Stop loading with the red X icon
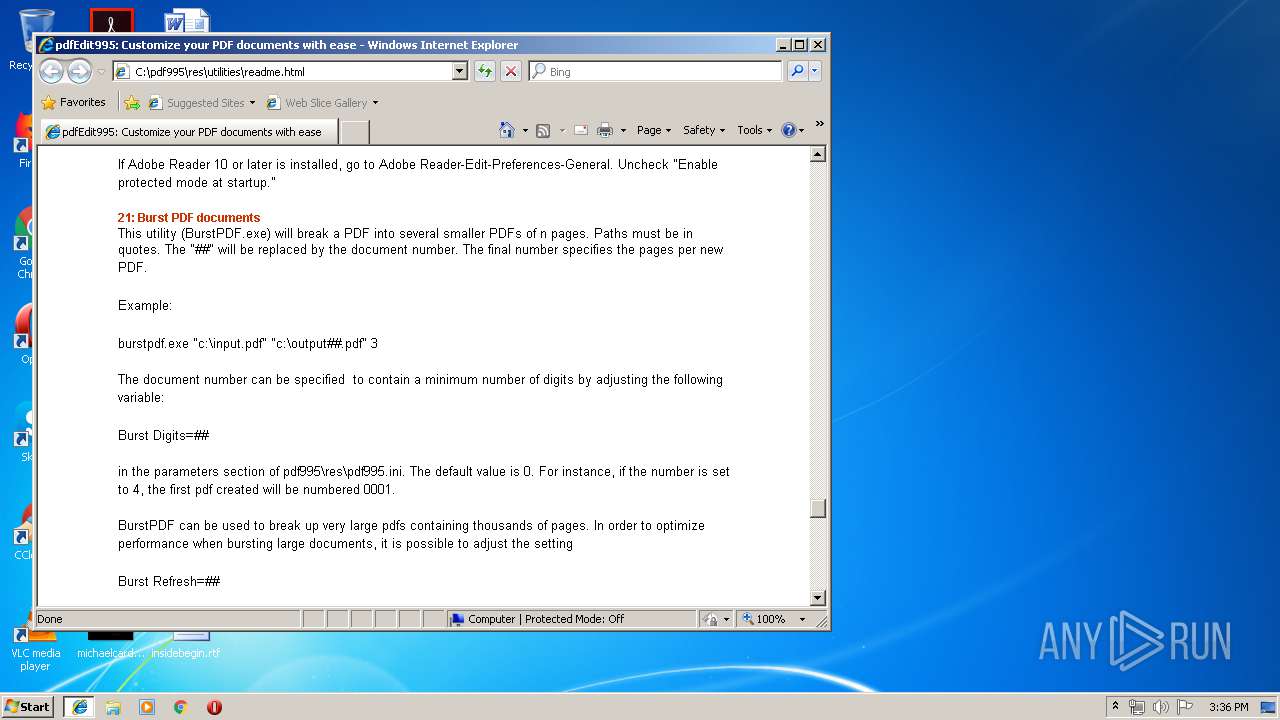The height and width of the screenshot is (720, 1280). click(510, 71)
